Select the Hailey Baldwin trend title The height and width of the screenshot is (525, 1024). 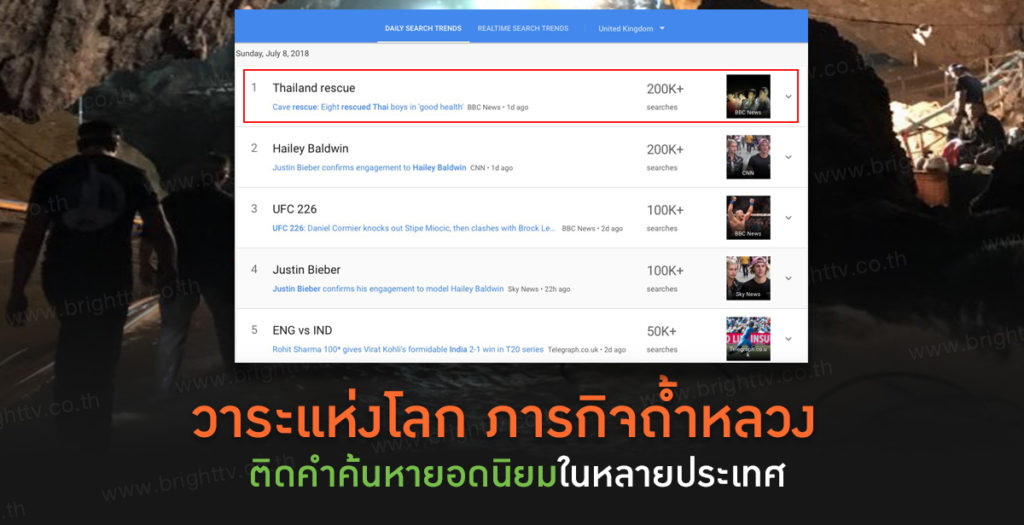pyautogui.click(x=310, y=149)
